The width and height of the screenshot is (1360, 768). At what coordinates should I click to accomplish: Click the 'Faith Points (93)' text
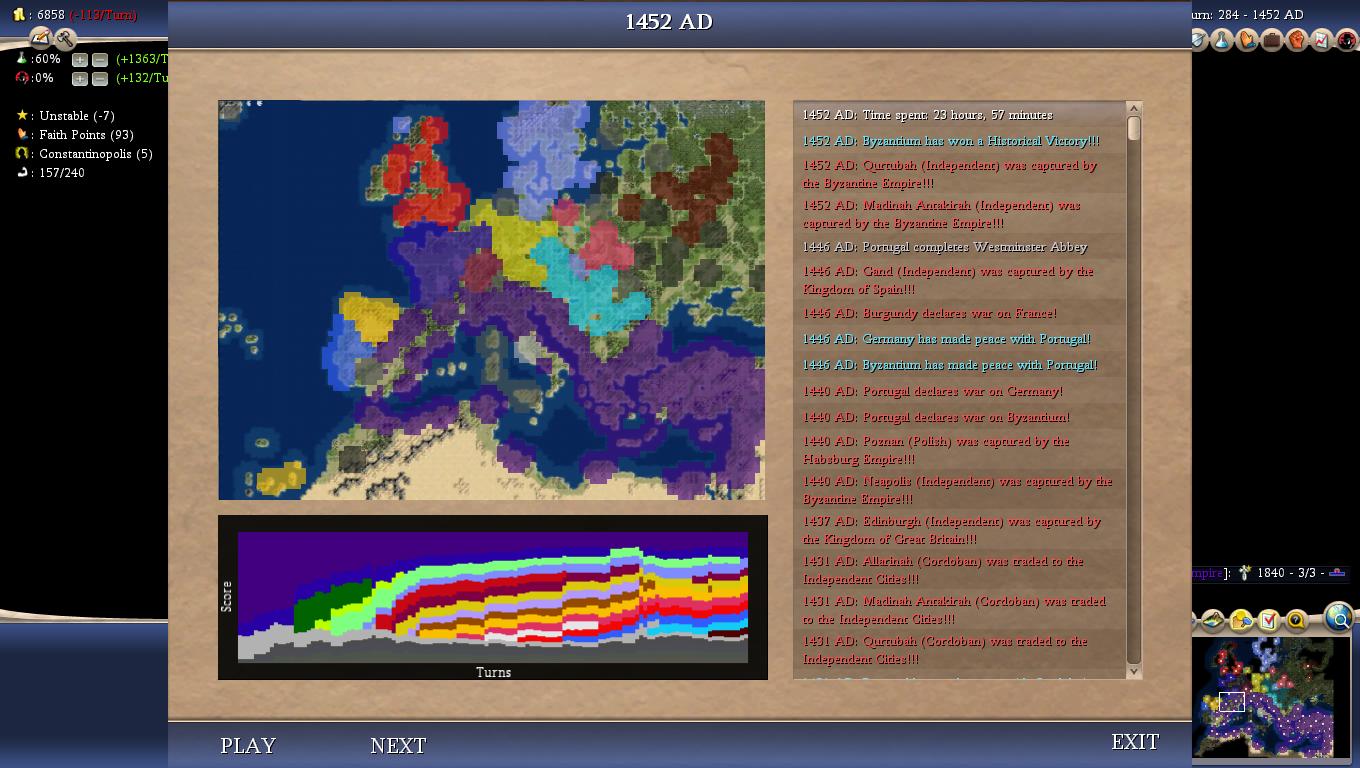pyautogui.click(x=86, y=135)
